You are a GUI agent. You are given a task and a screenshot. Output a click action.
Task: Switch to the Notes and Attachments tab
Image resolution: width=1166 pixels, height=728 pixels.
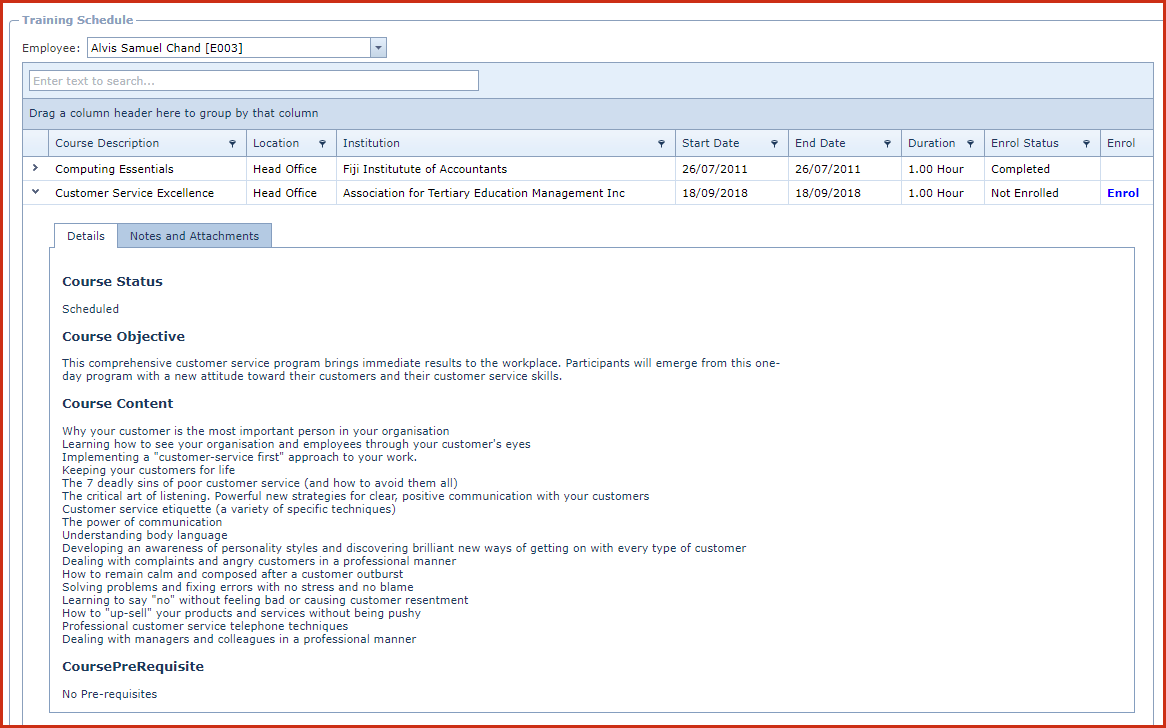pyautogui.click(x=194, y=236)
